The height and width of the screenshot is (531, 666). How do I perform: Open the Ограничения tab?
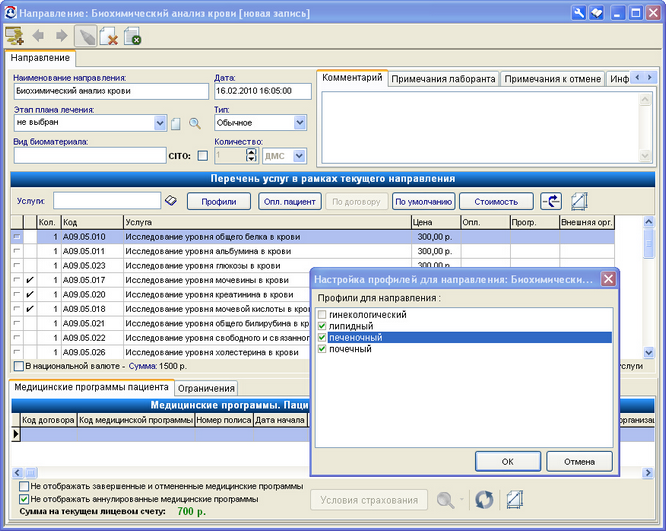click(x=206, y=388)
